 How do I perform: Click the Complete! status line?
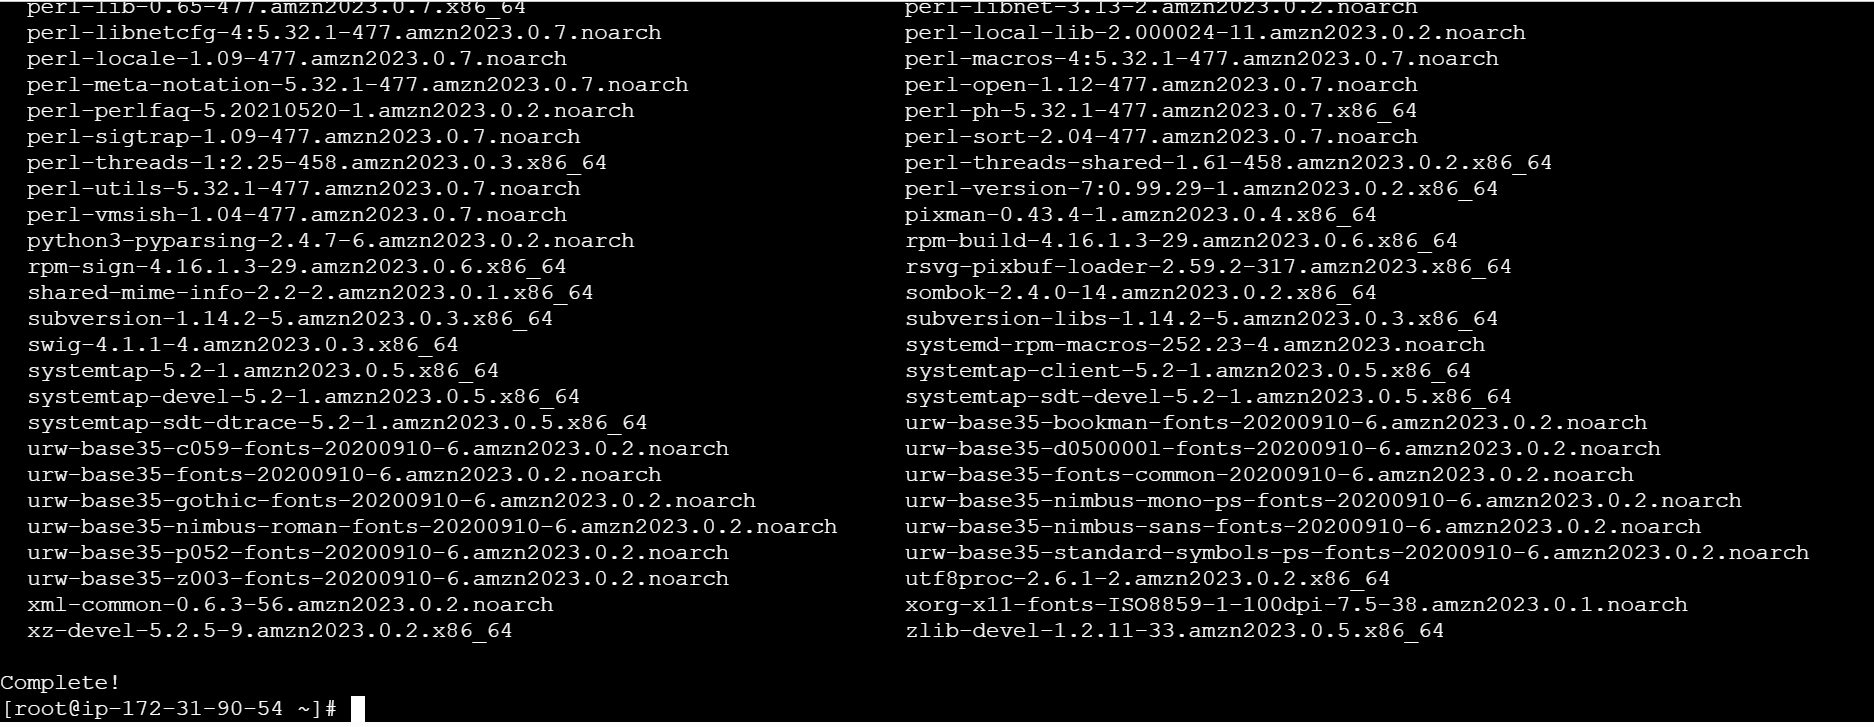[60, 683]
